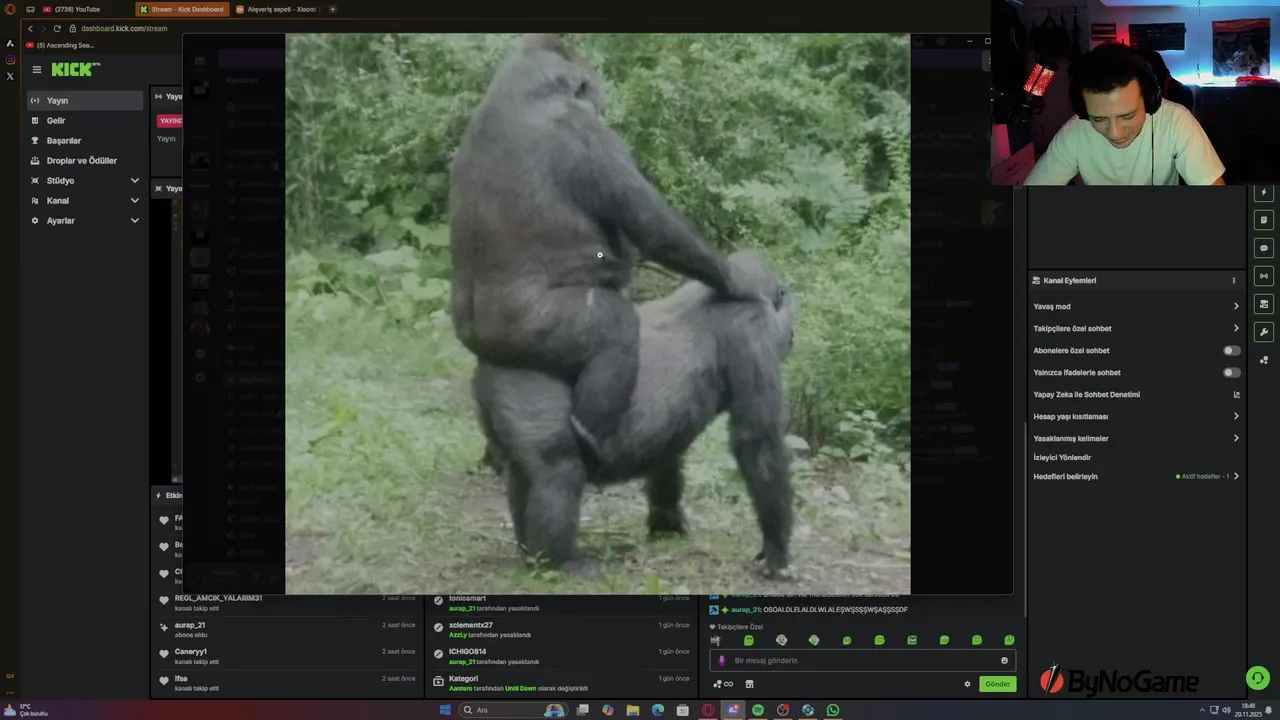Open Spotify from the taskbar
The height and width of the screenshot is (720, 1280).
coord(758,710)
